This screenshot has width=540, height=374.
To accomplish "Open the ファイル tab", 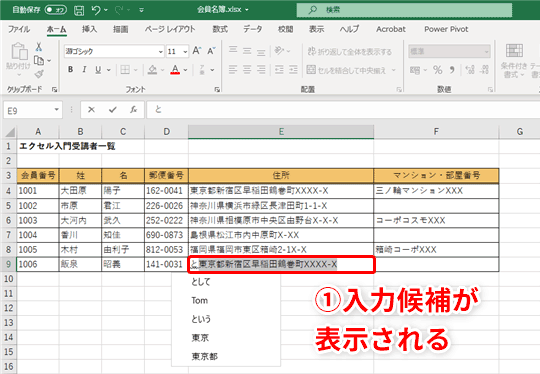I will click(x=19, y=29).
